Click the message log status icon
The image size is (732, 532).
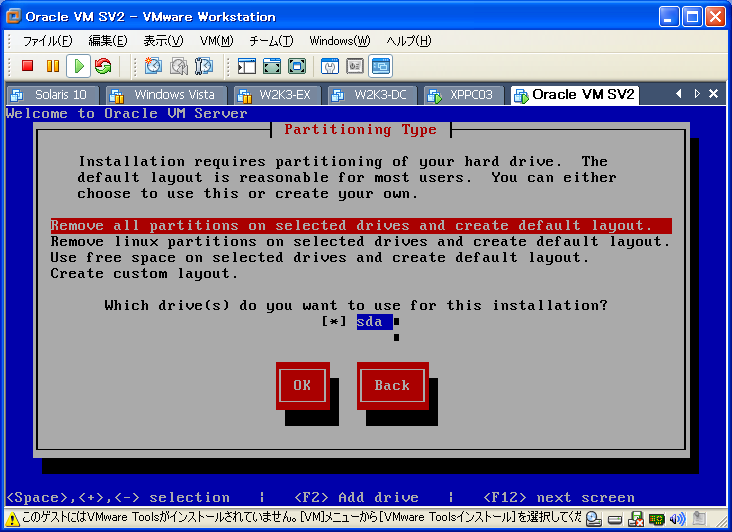pos(699,518)
